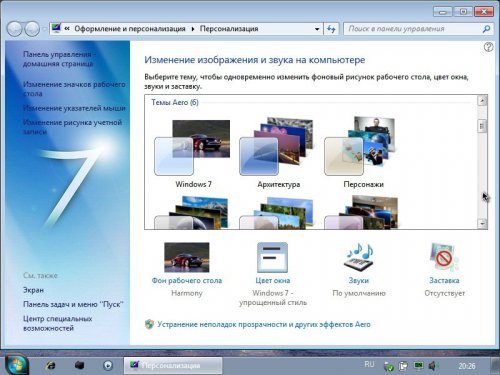Open 'Изменение указателей мыши' link
The image size is (500, 375).
pyautogui.click(x=74, y=108)
